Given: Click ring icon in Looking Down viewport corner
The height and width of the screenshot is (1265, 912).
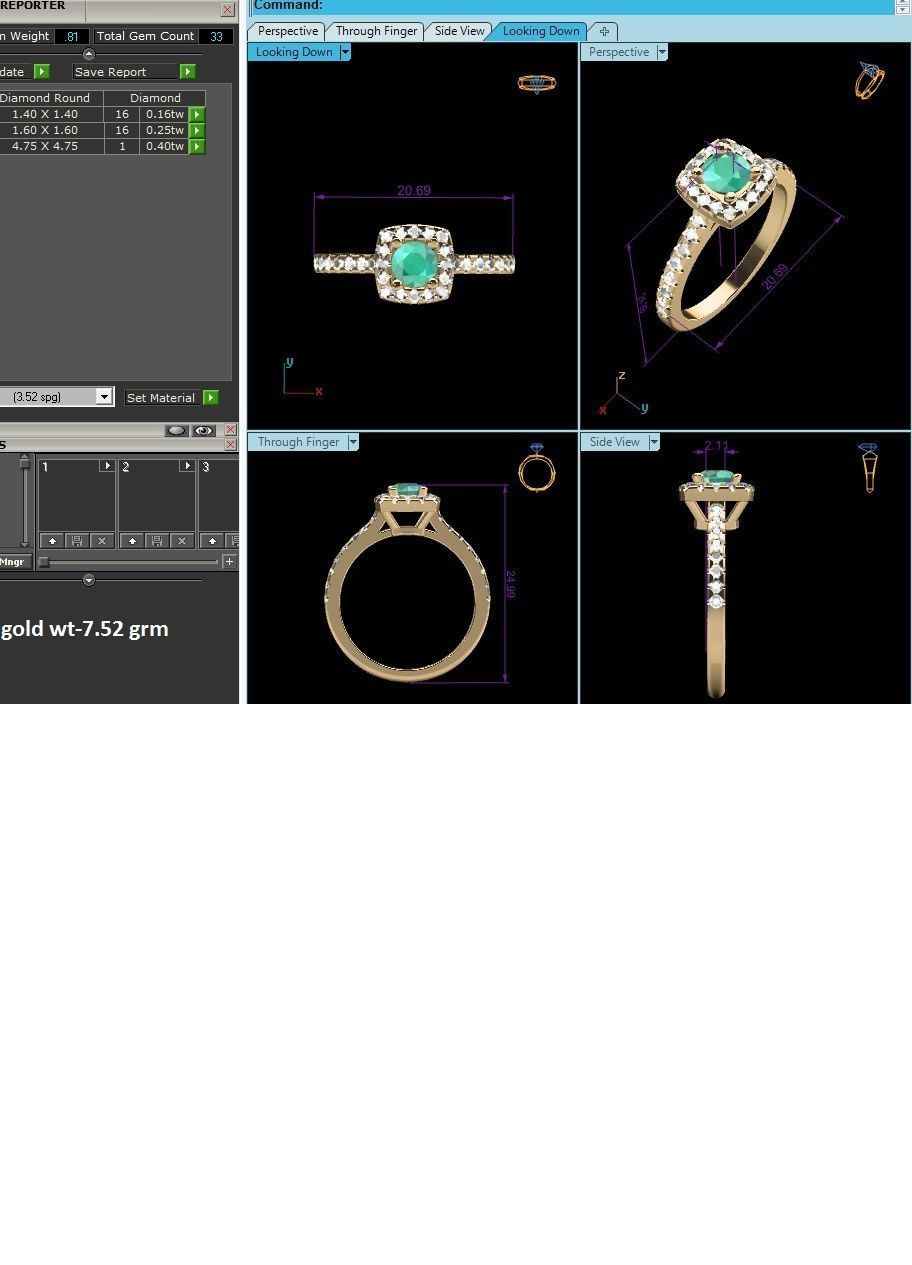Looking at the screenshot, I should click(537, 84).
